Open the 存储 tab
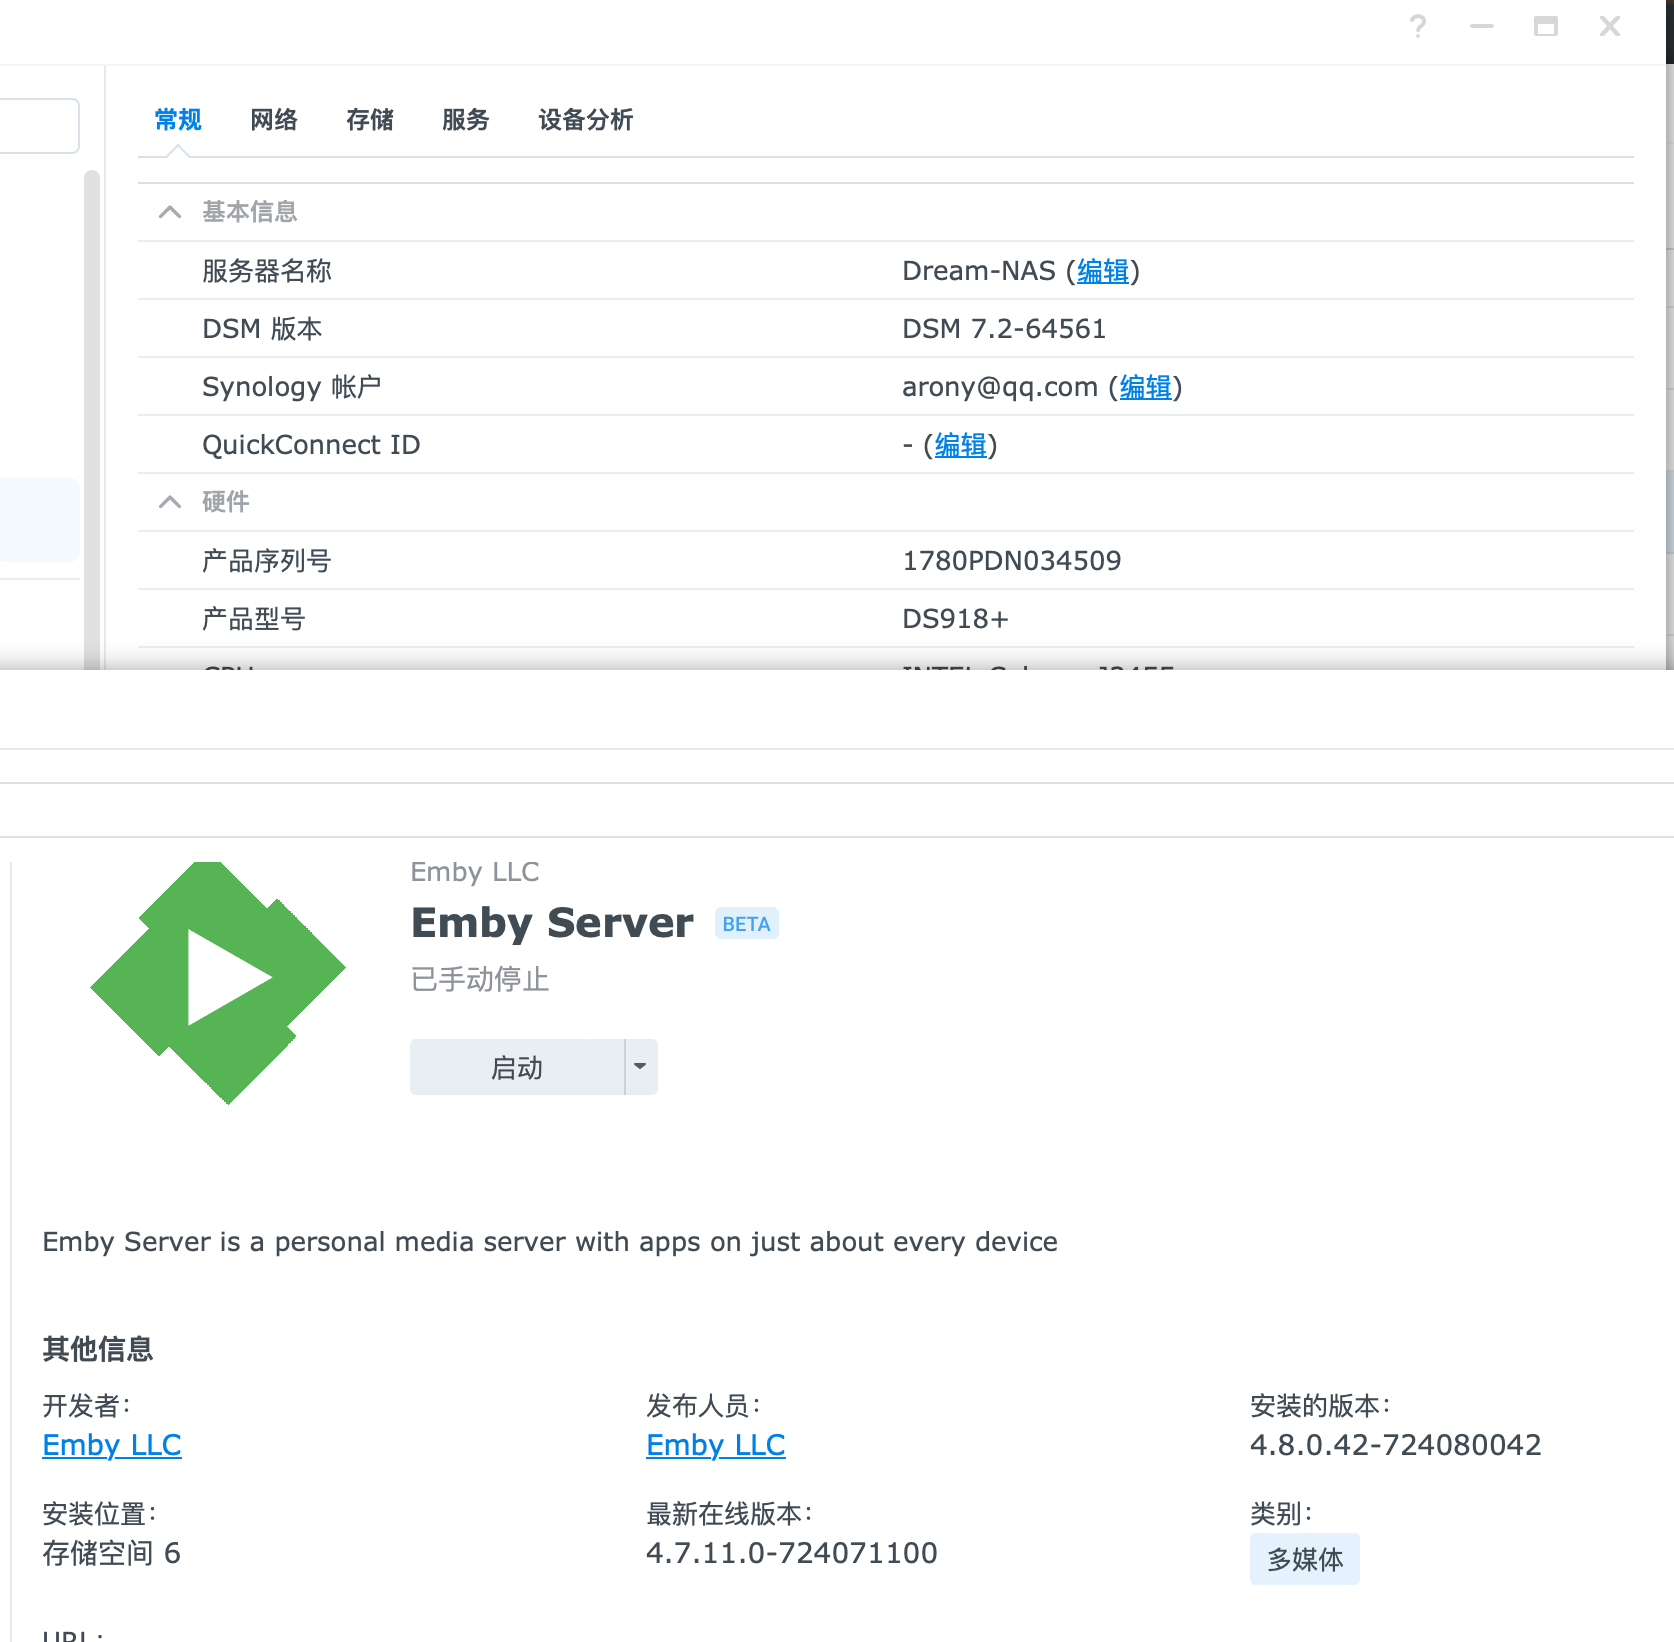This screenshot has width=1674, height=1642. (370, 120)
